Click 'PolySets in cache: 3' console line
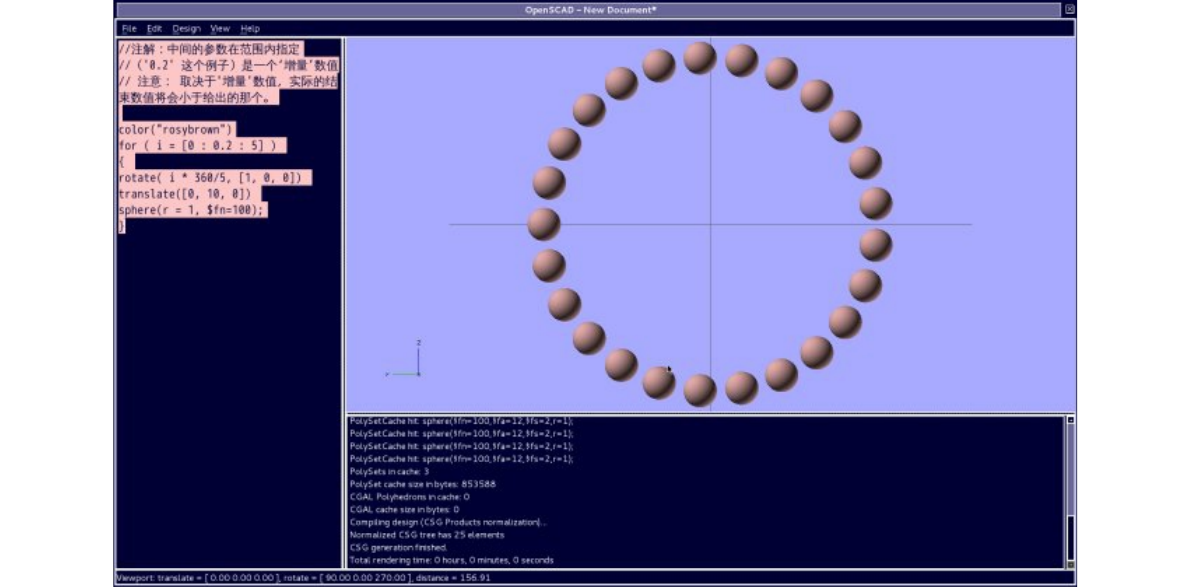This screenshot has height=587, width=1190. coord(389,472)
